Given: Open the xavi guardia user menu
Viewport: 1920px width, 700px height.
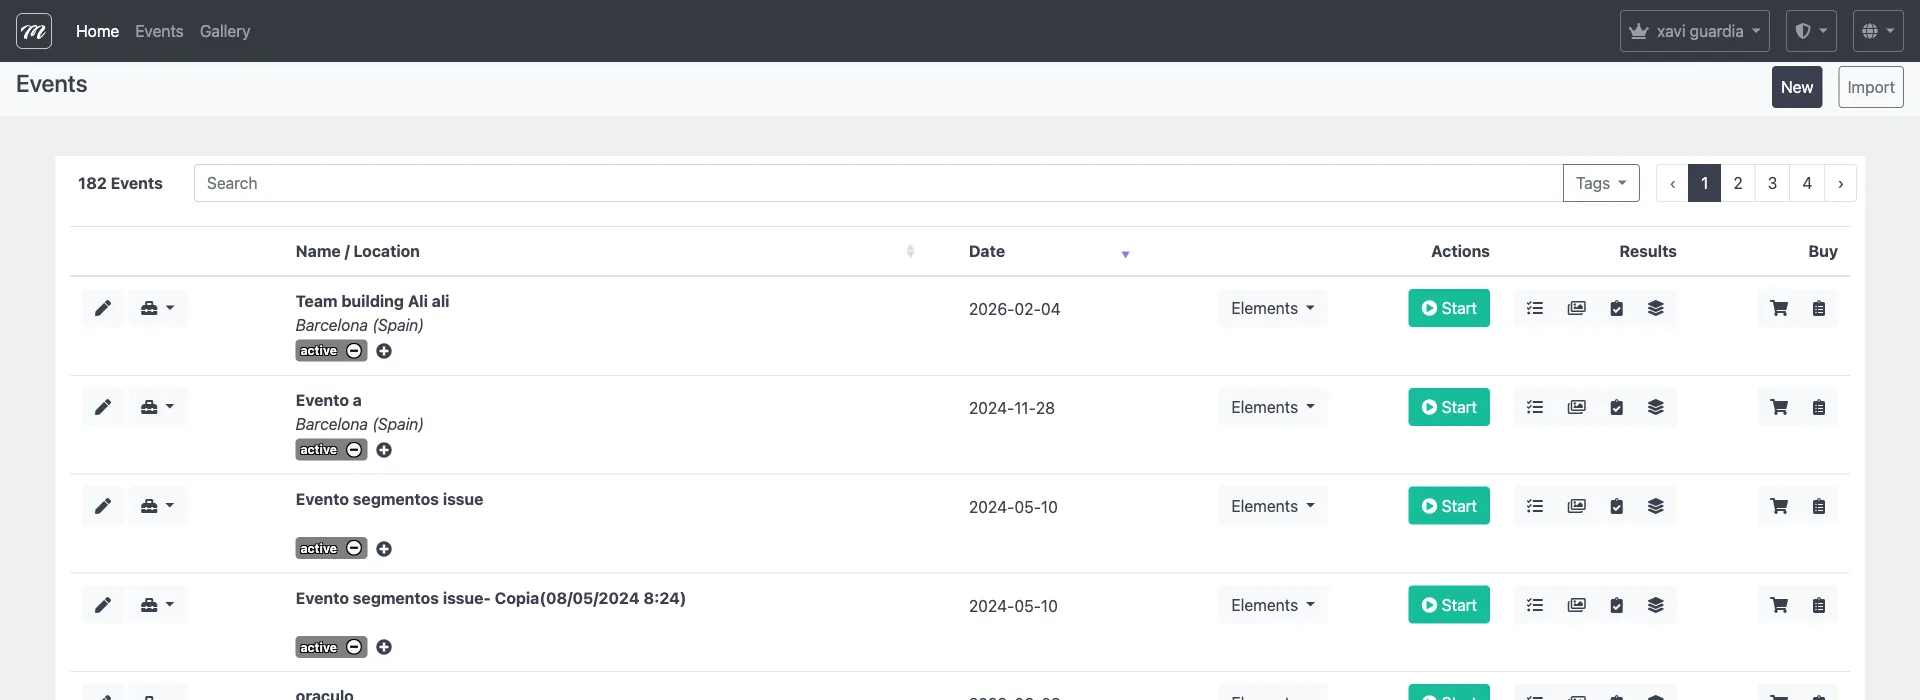Looking at the screenshot, I should [1694, 31].
